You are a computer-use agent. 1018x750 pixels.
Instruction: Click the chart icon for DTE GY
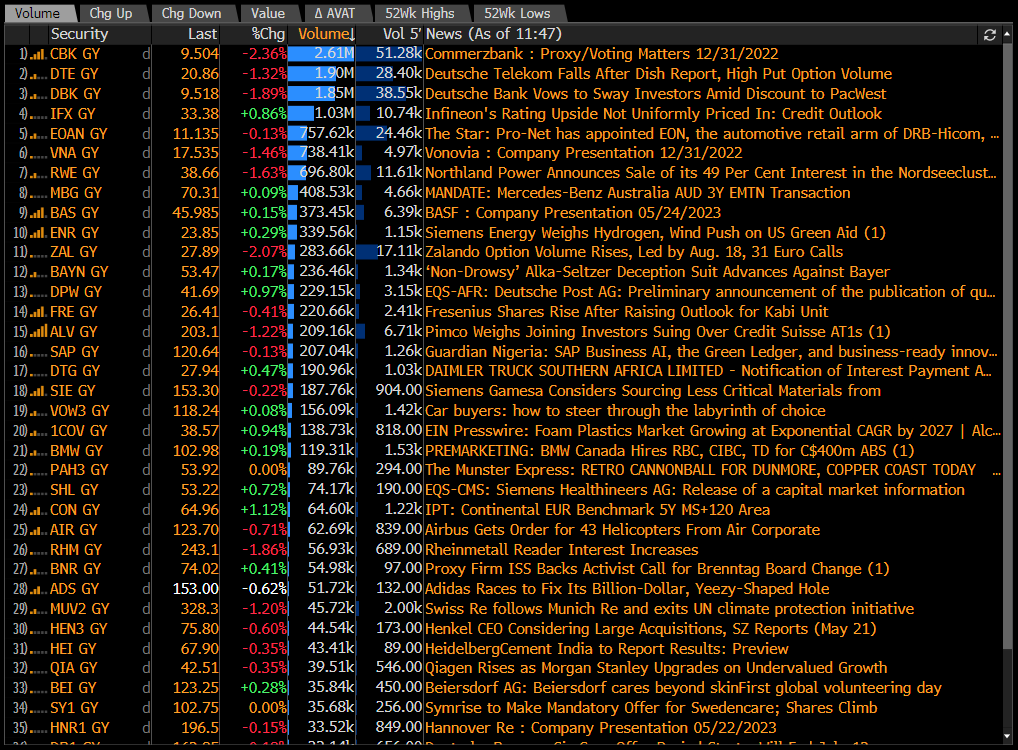coord(38,75)
